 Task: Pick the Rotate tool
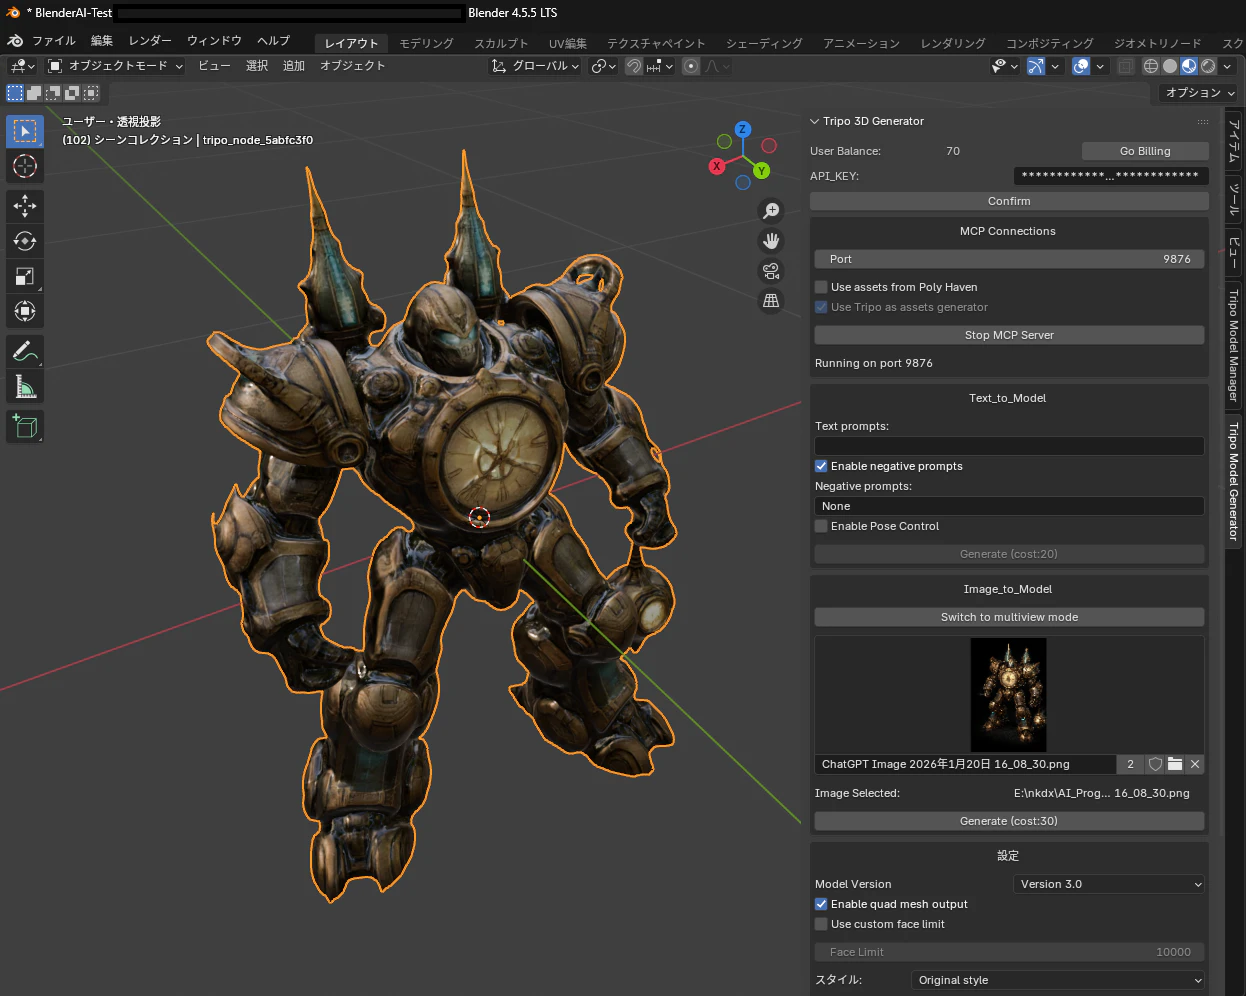click(x=25, y=241)
